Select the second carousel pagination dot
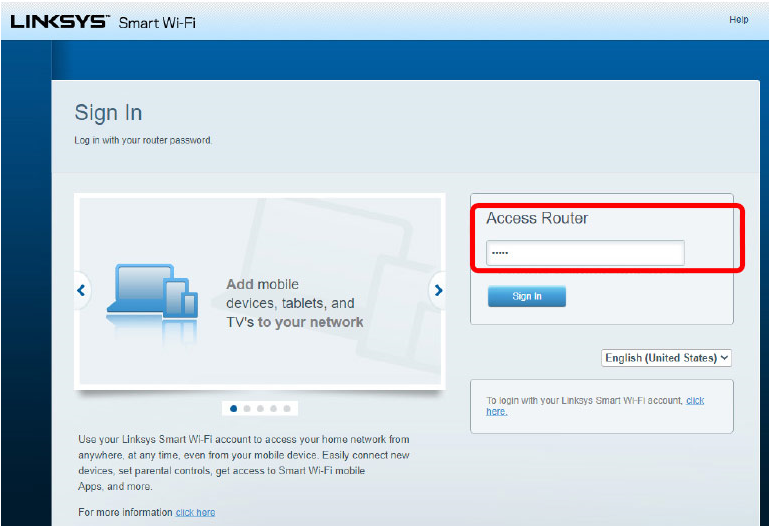This screenshot has height=526, width=771. pyautogui.click(x=247, y=409)
